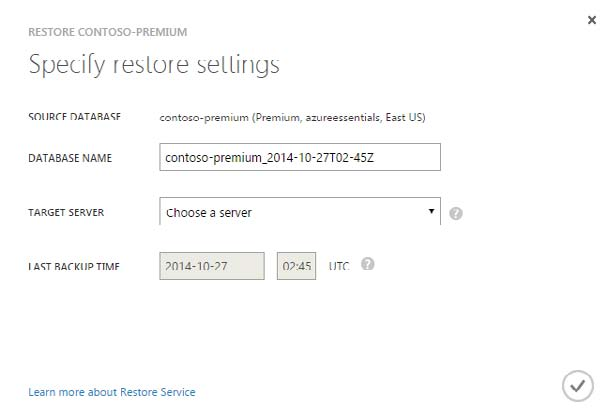608x420 pixels.
Task: Click the Database Name input field
Action: 300,158
